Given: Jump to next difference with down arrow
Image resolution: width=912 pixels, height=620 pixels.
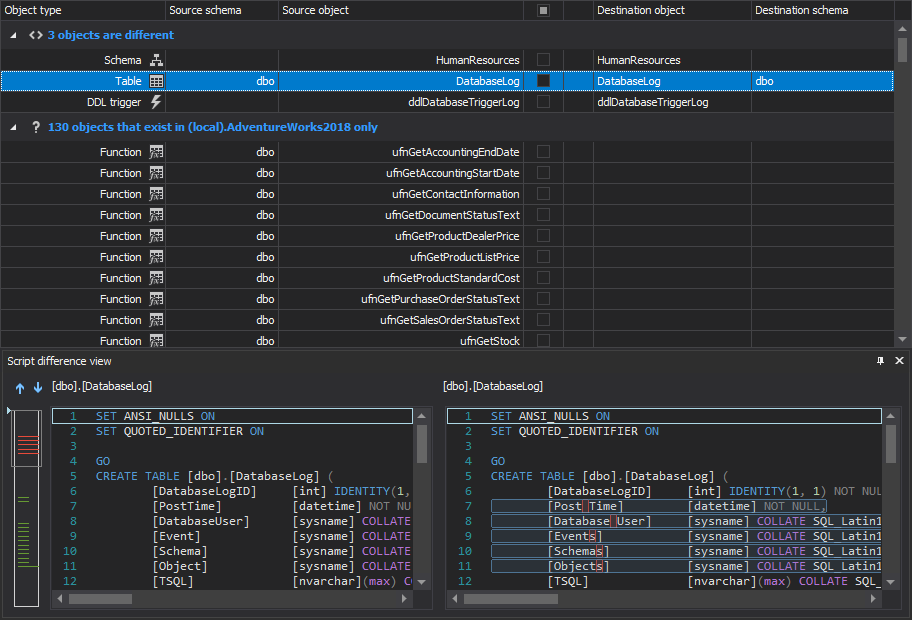Looking at the screenshot, I should point(38,387).
